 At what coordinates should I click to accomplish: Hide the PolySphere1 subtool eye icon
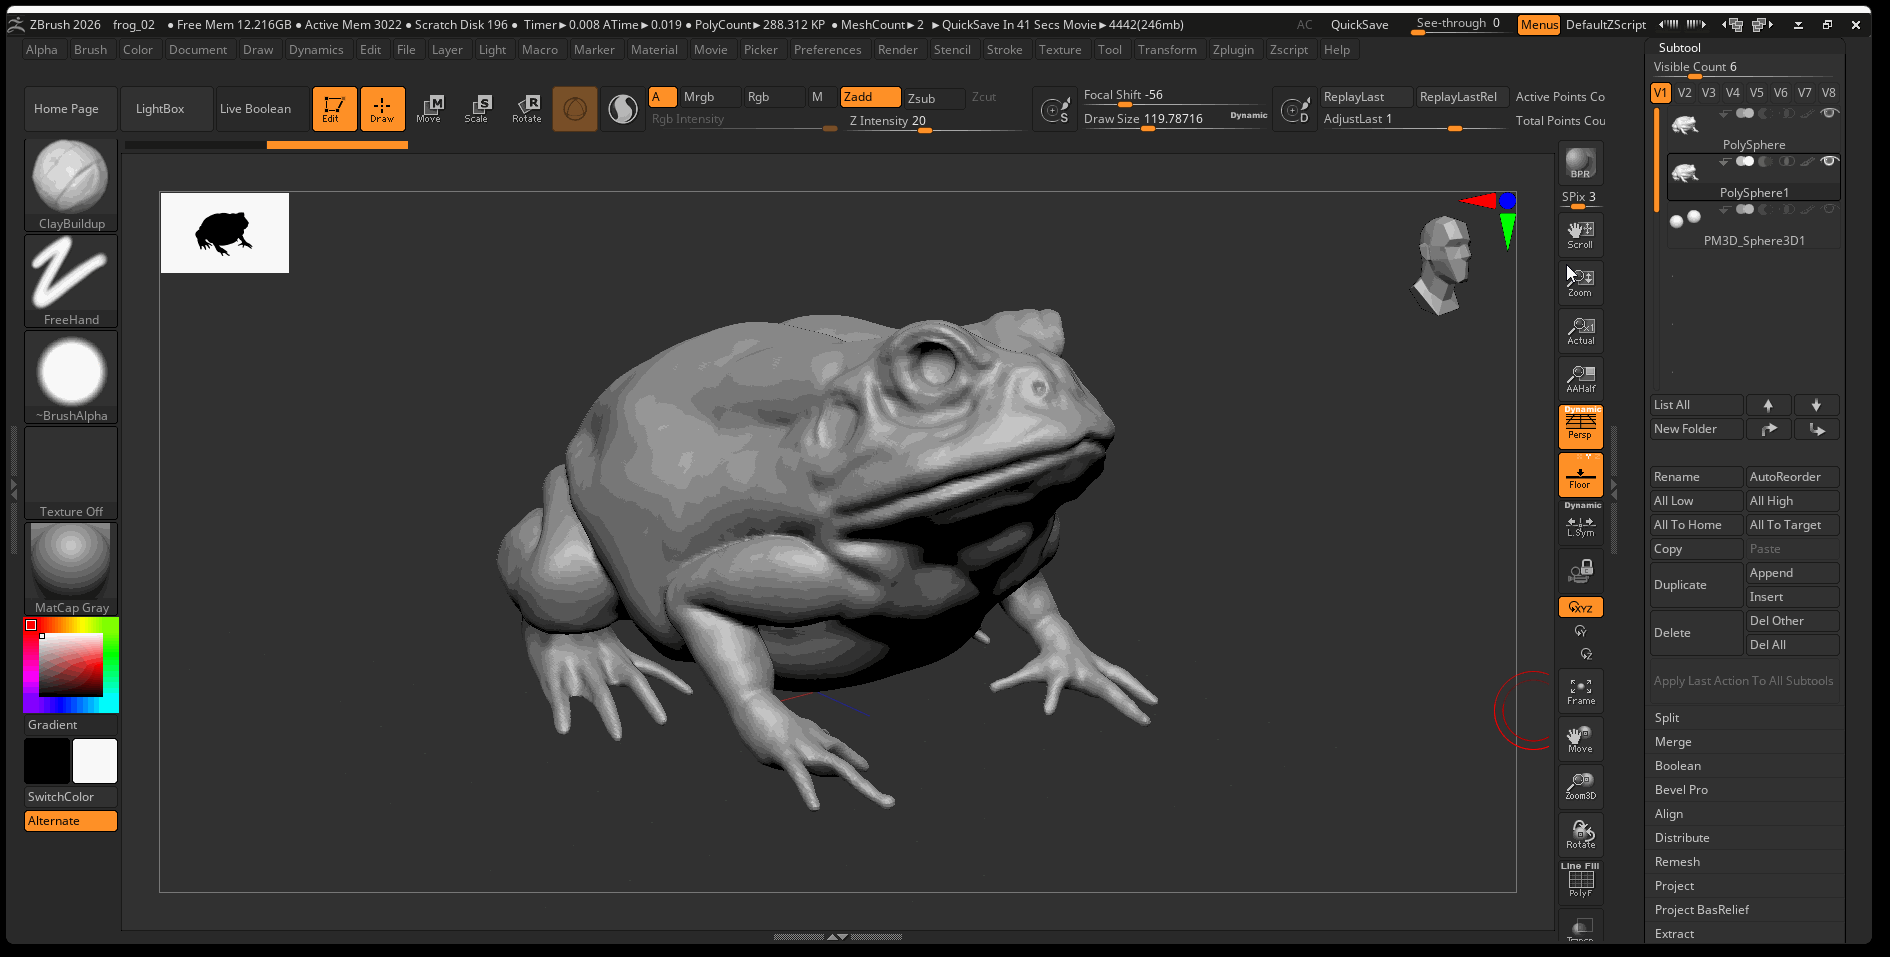point(1829,161)
